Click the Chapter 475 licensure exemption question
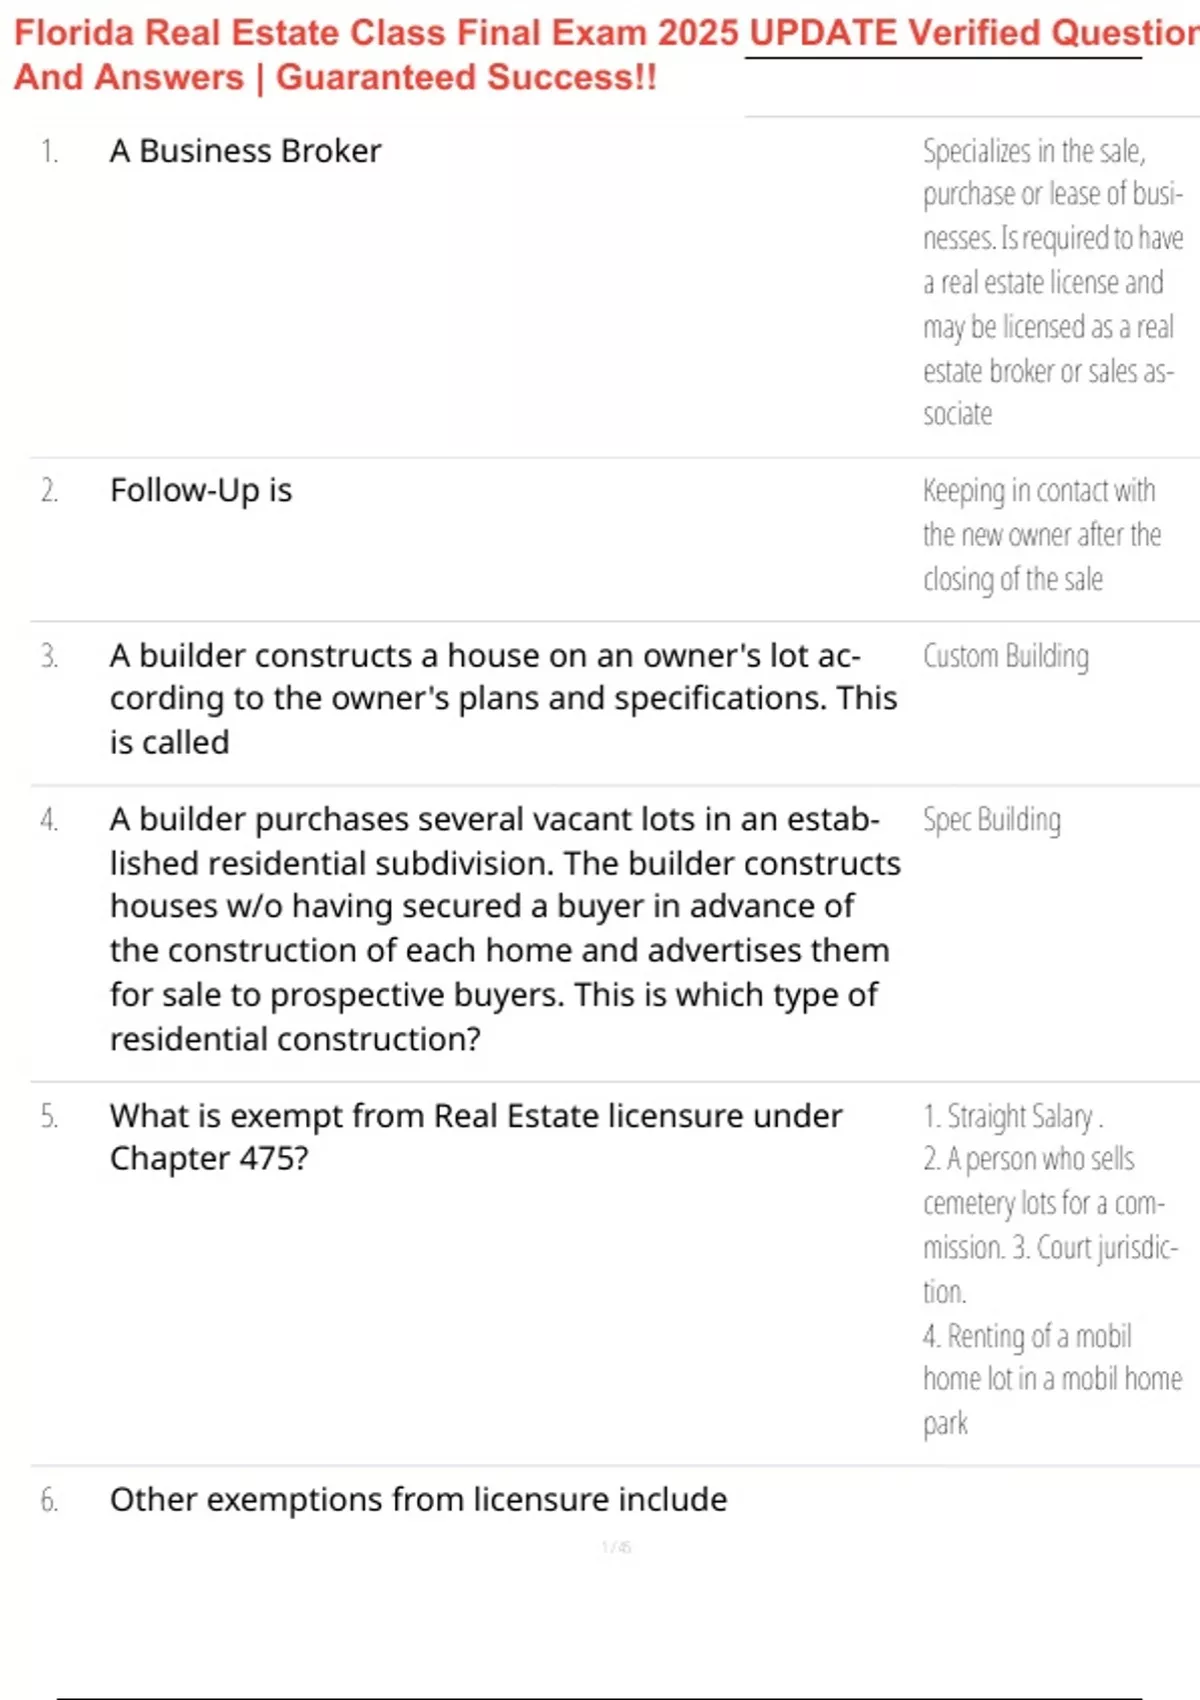The image size is (1200, 1700). [x=476, y=1136]
